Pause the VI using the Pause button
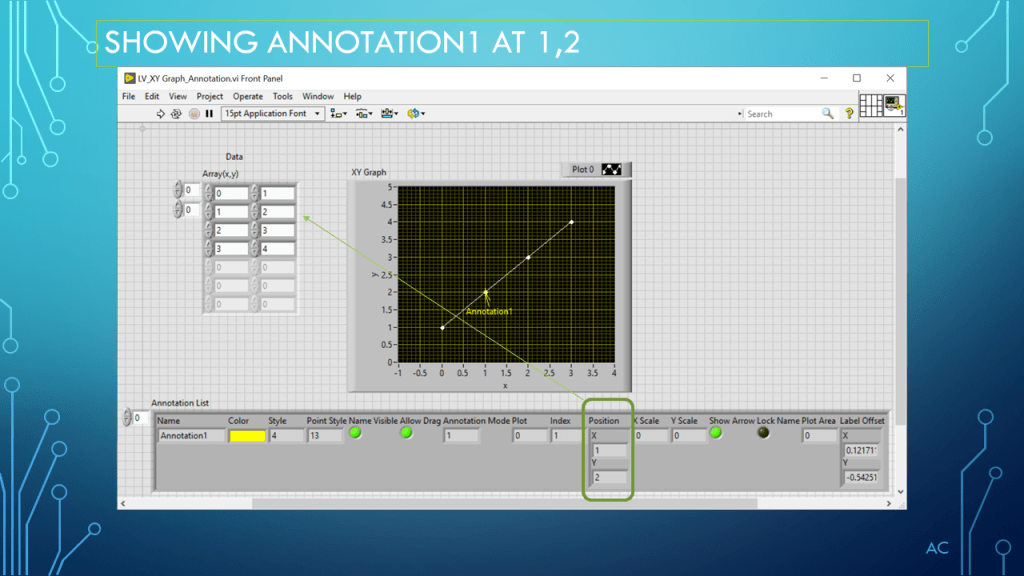The width and height of the screenshot is (1024, 576). click(209, 114)
